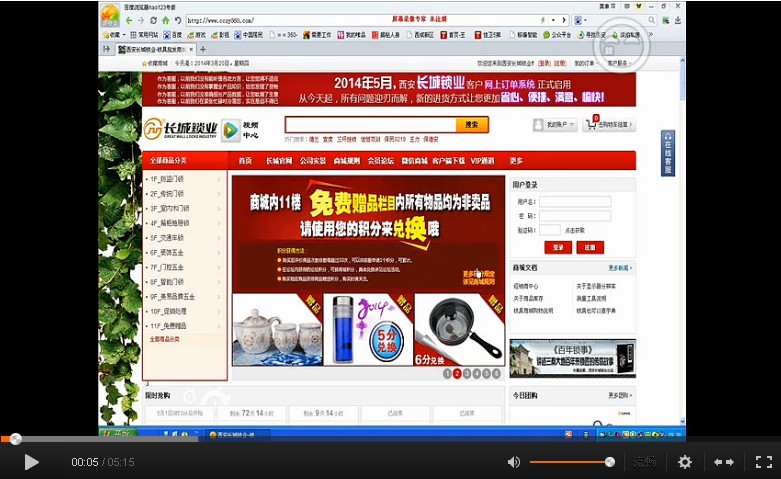Screen dimensions: 781x479
Task: Open the video quality selector
Action: tap(645, 462)
